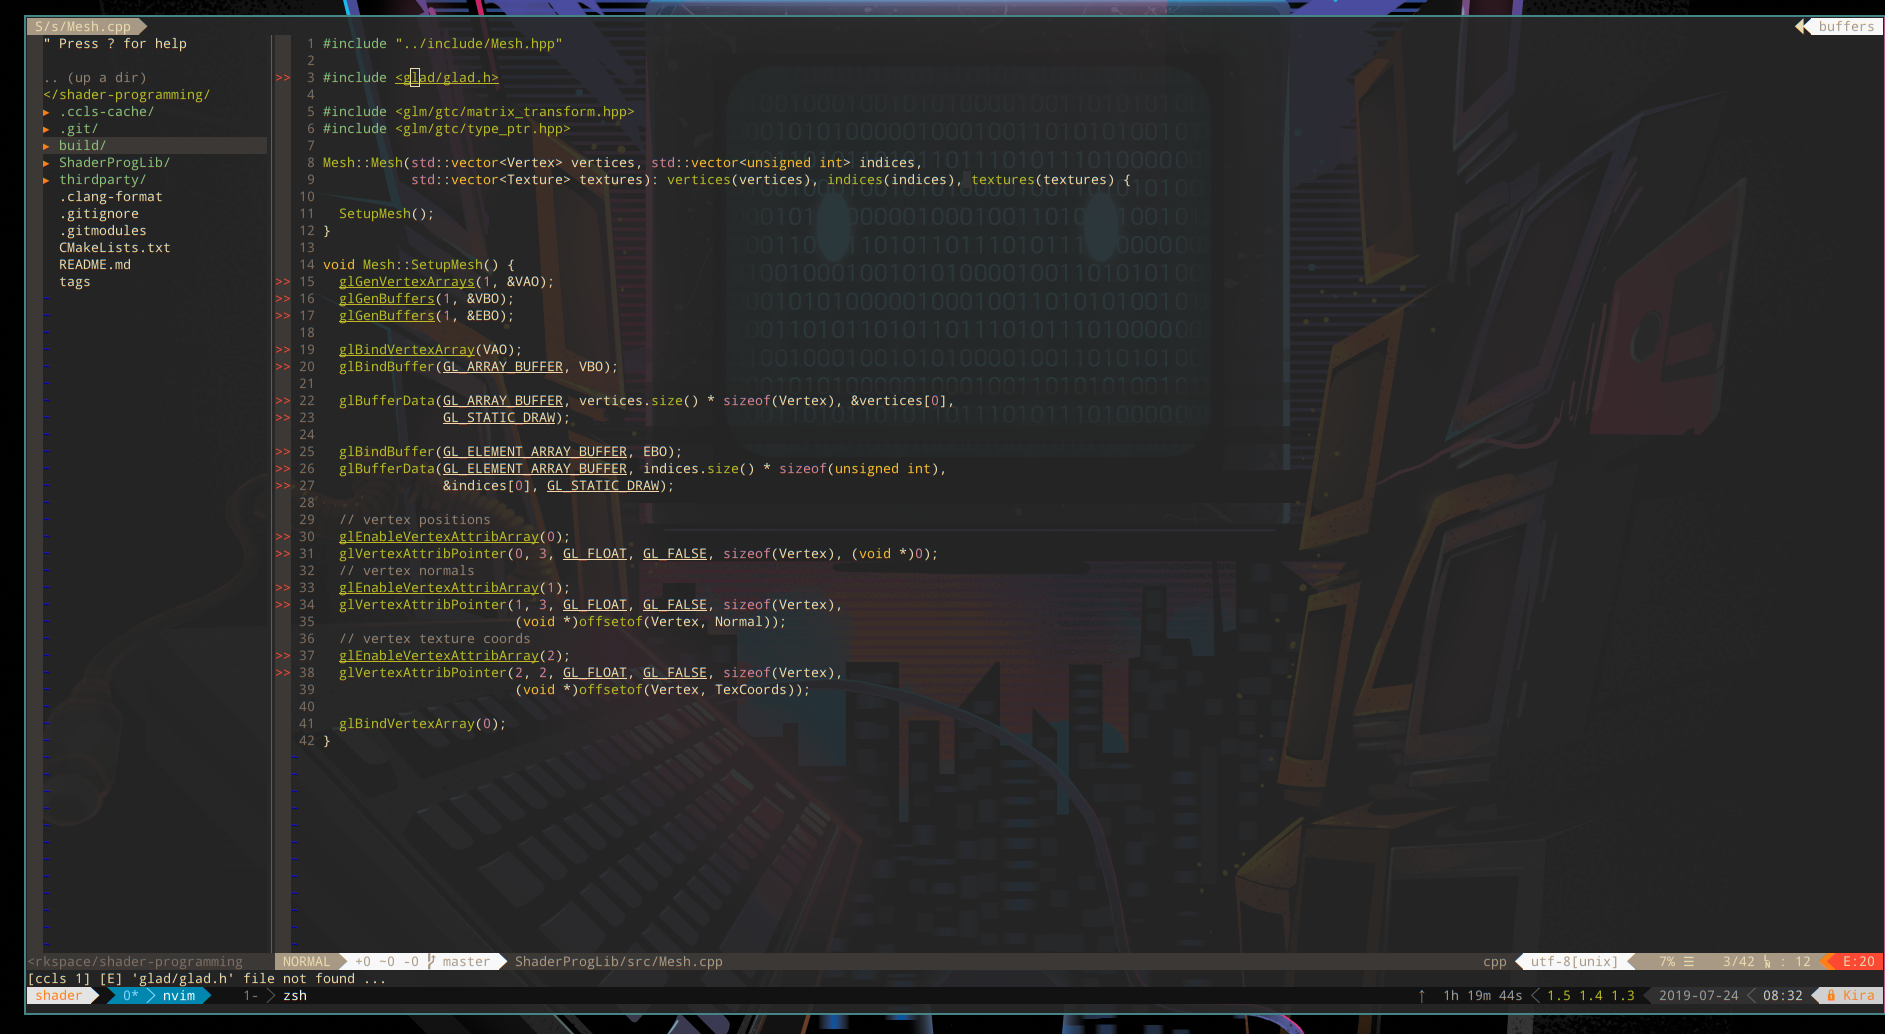Viewport: 1885px width, 1034px height.
Task: Click the uptime arrow icon
Action: click(1422, 996)
